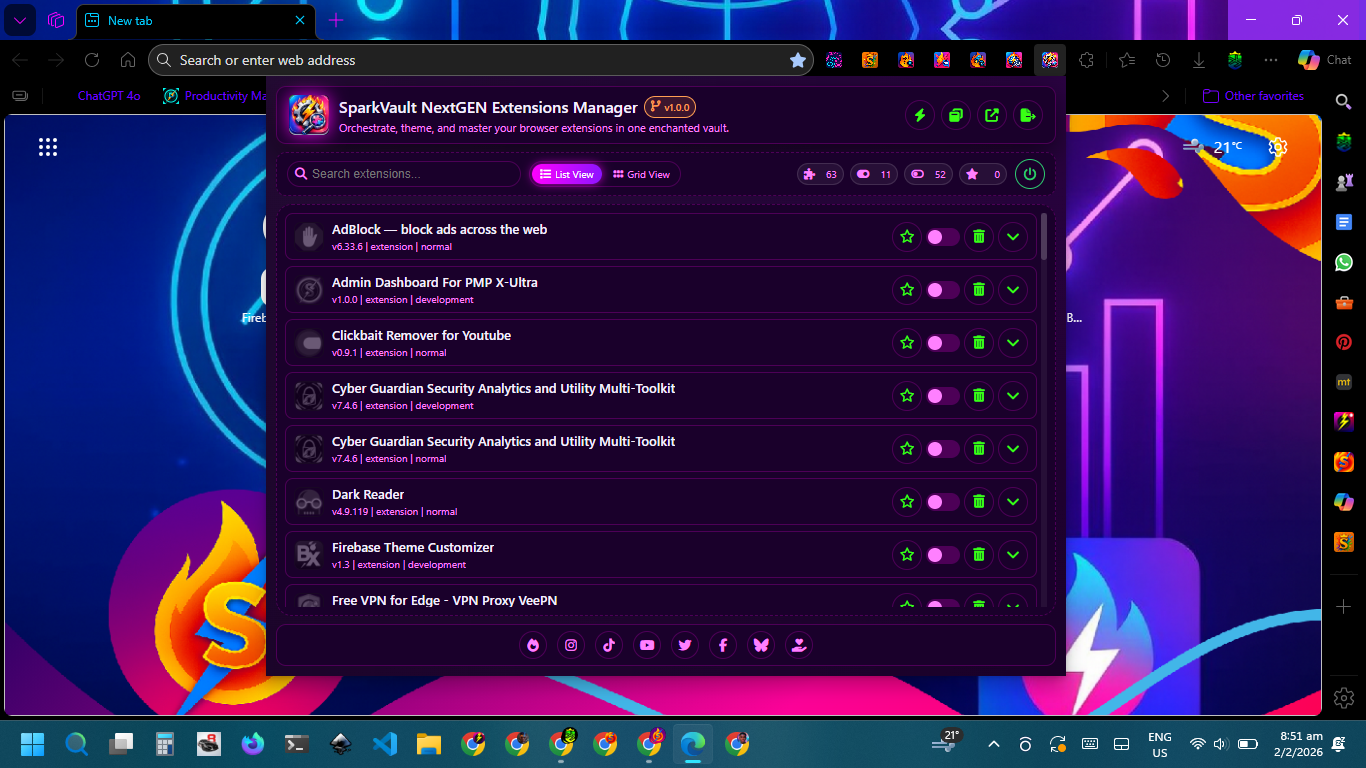
Task: Toggle the AdBlock extension switch
Action: pyautogui.click(x=941, y=237)
